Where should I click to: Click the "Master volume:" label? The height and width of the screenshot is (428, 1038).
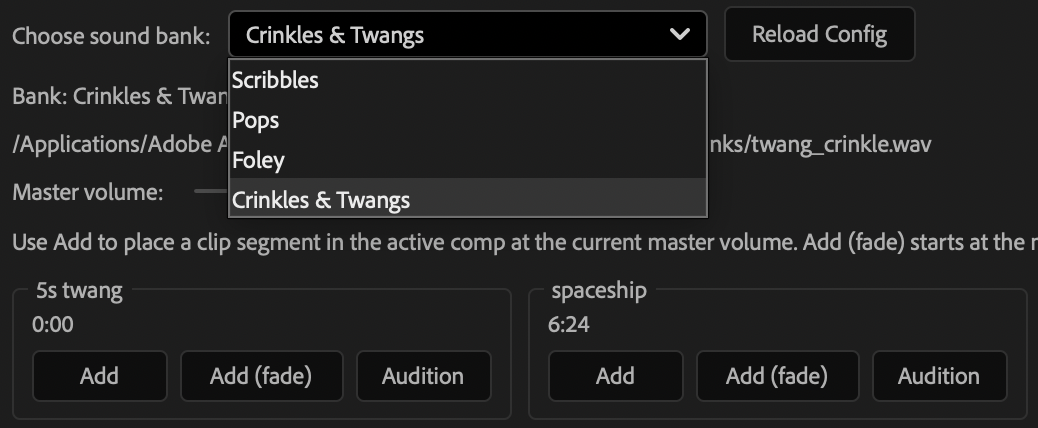click(x=88, y=192)
